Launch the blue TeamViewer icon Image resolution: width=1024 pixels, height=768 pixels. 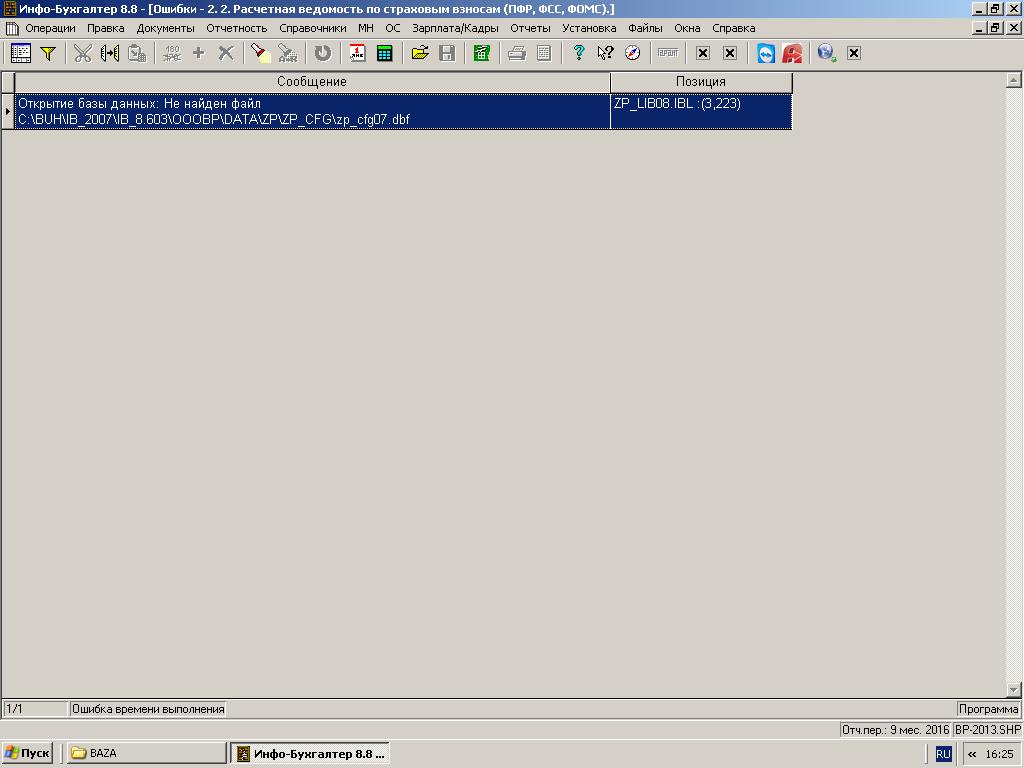pyautogui.click(x=765, y=53)
